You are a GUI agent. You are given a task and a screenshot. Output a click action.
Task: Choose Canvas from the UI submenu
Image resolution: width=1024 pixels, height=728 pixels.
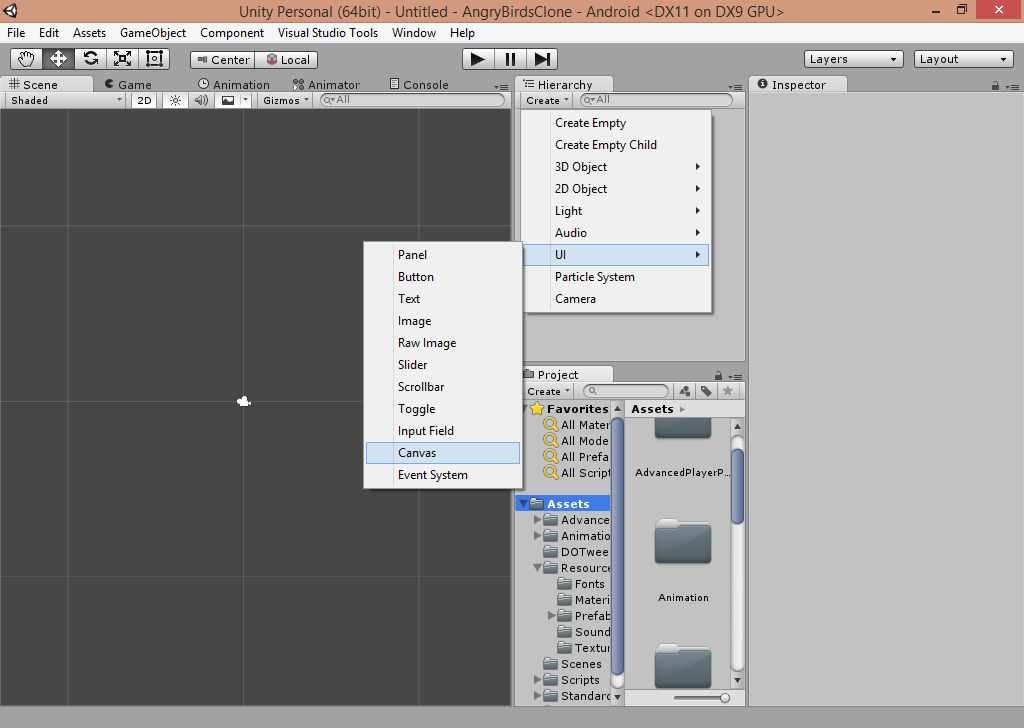[x=443, y=453]
